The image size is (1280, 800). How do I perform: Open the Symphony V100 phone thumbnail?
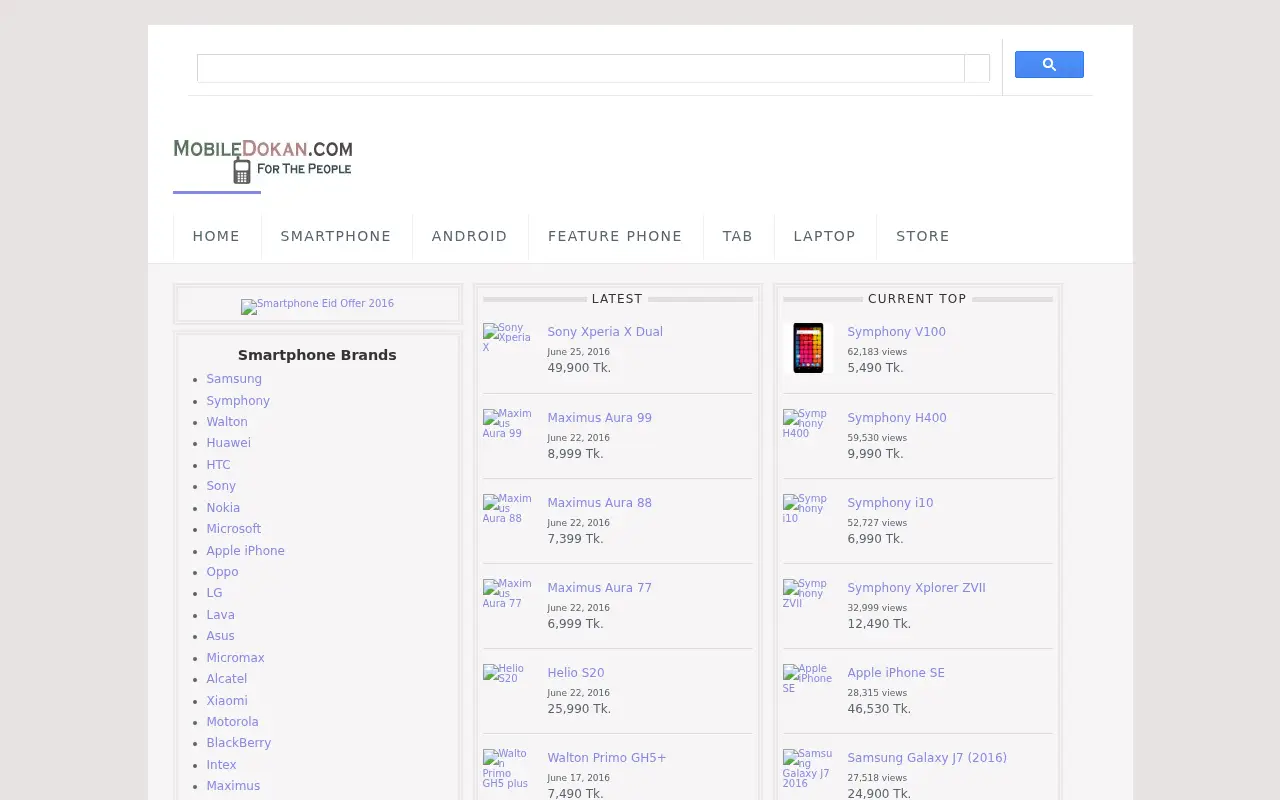click(x=808, y=348)
